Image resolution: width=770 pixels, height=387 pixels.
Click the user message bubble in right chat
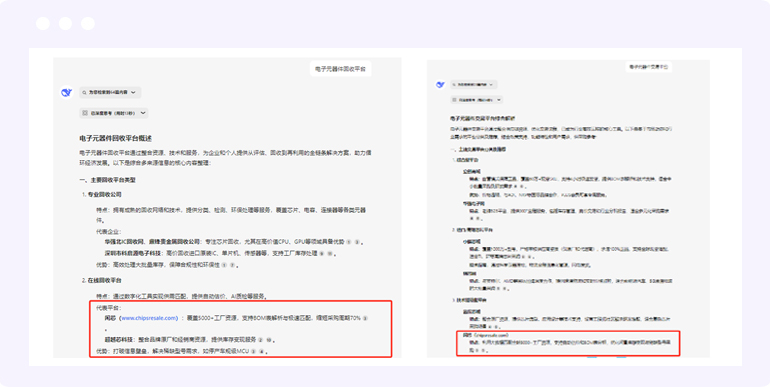click(x=649, y=67)
